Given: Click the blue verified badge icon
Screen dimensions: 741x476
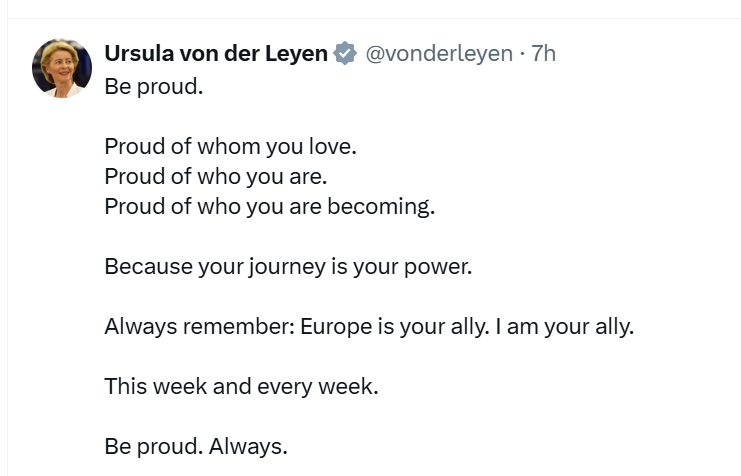Looking at the screenshot, I should pyautogui.click(x=345, y=53).
